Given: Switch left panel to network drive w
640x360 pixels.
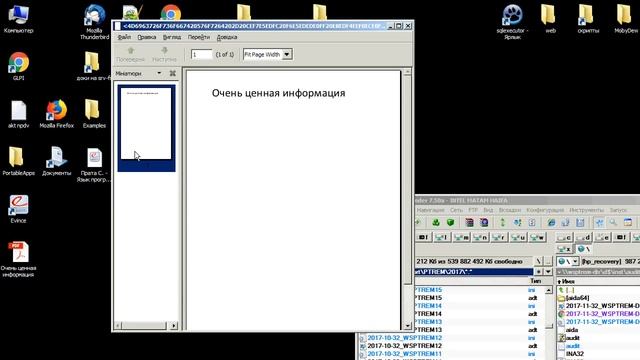Looking at the screenshot, I should coord(537,237).
